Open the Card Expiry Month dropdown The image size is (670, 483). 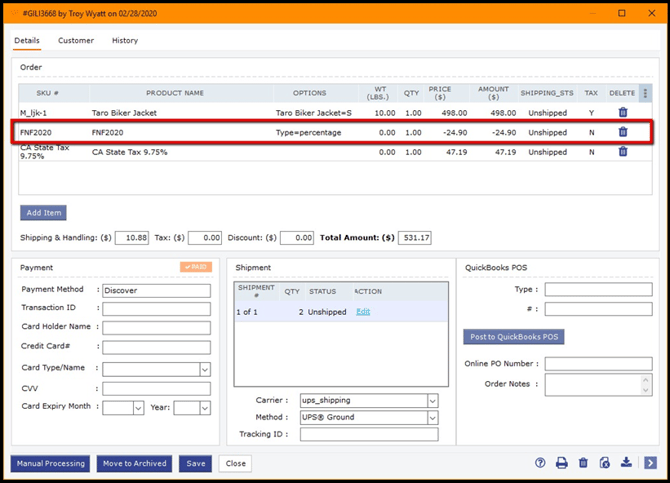point(138,408)
